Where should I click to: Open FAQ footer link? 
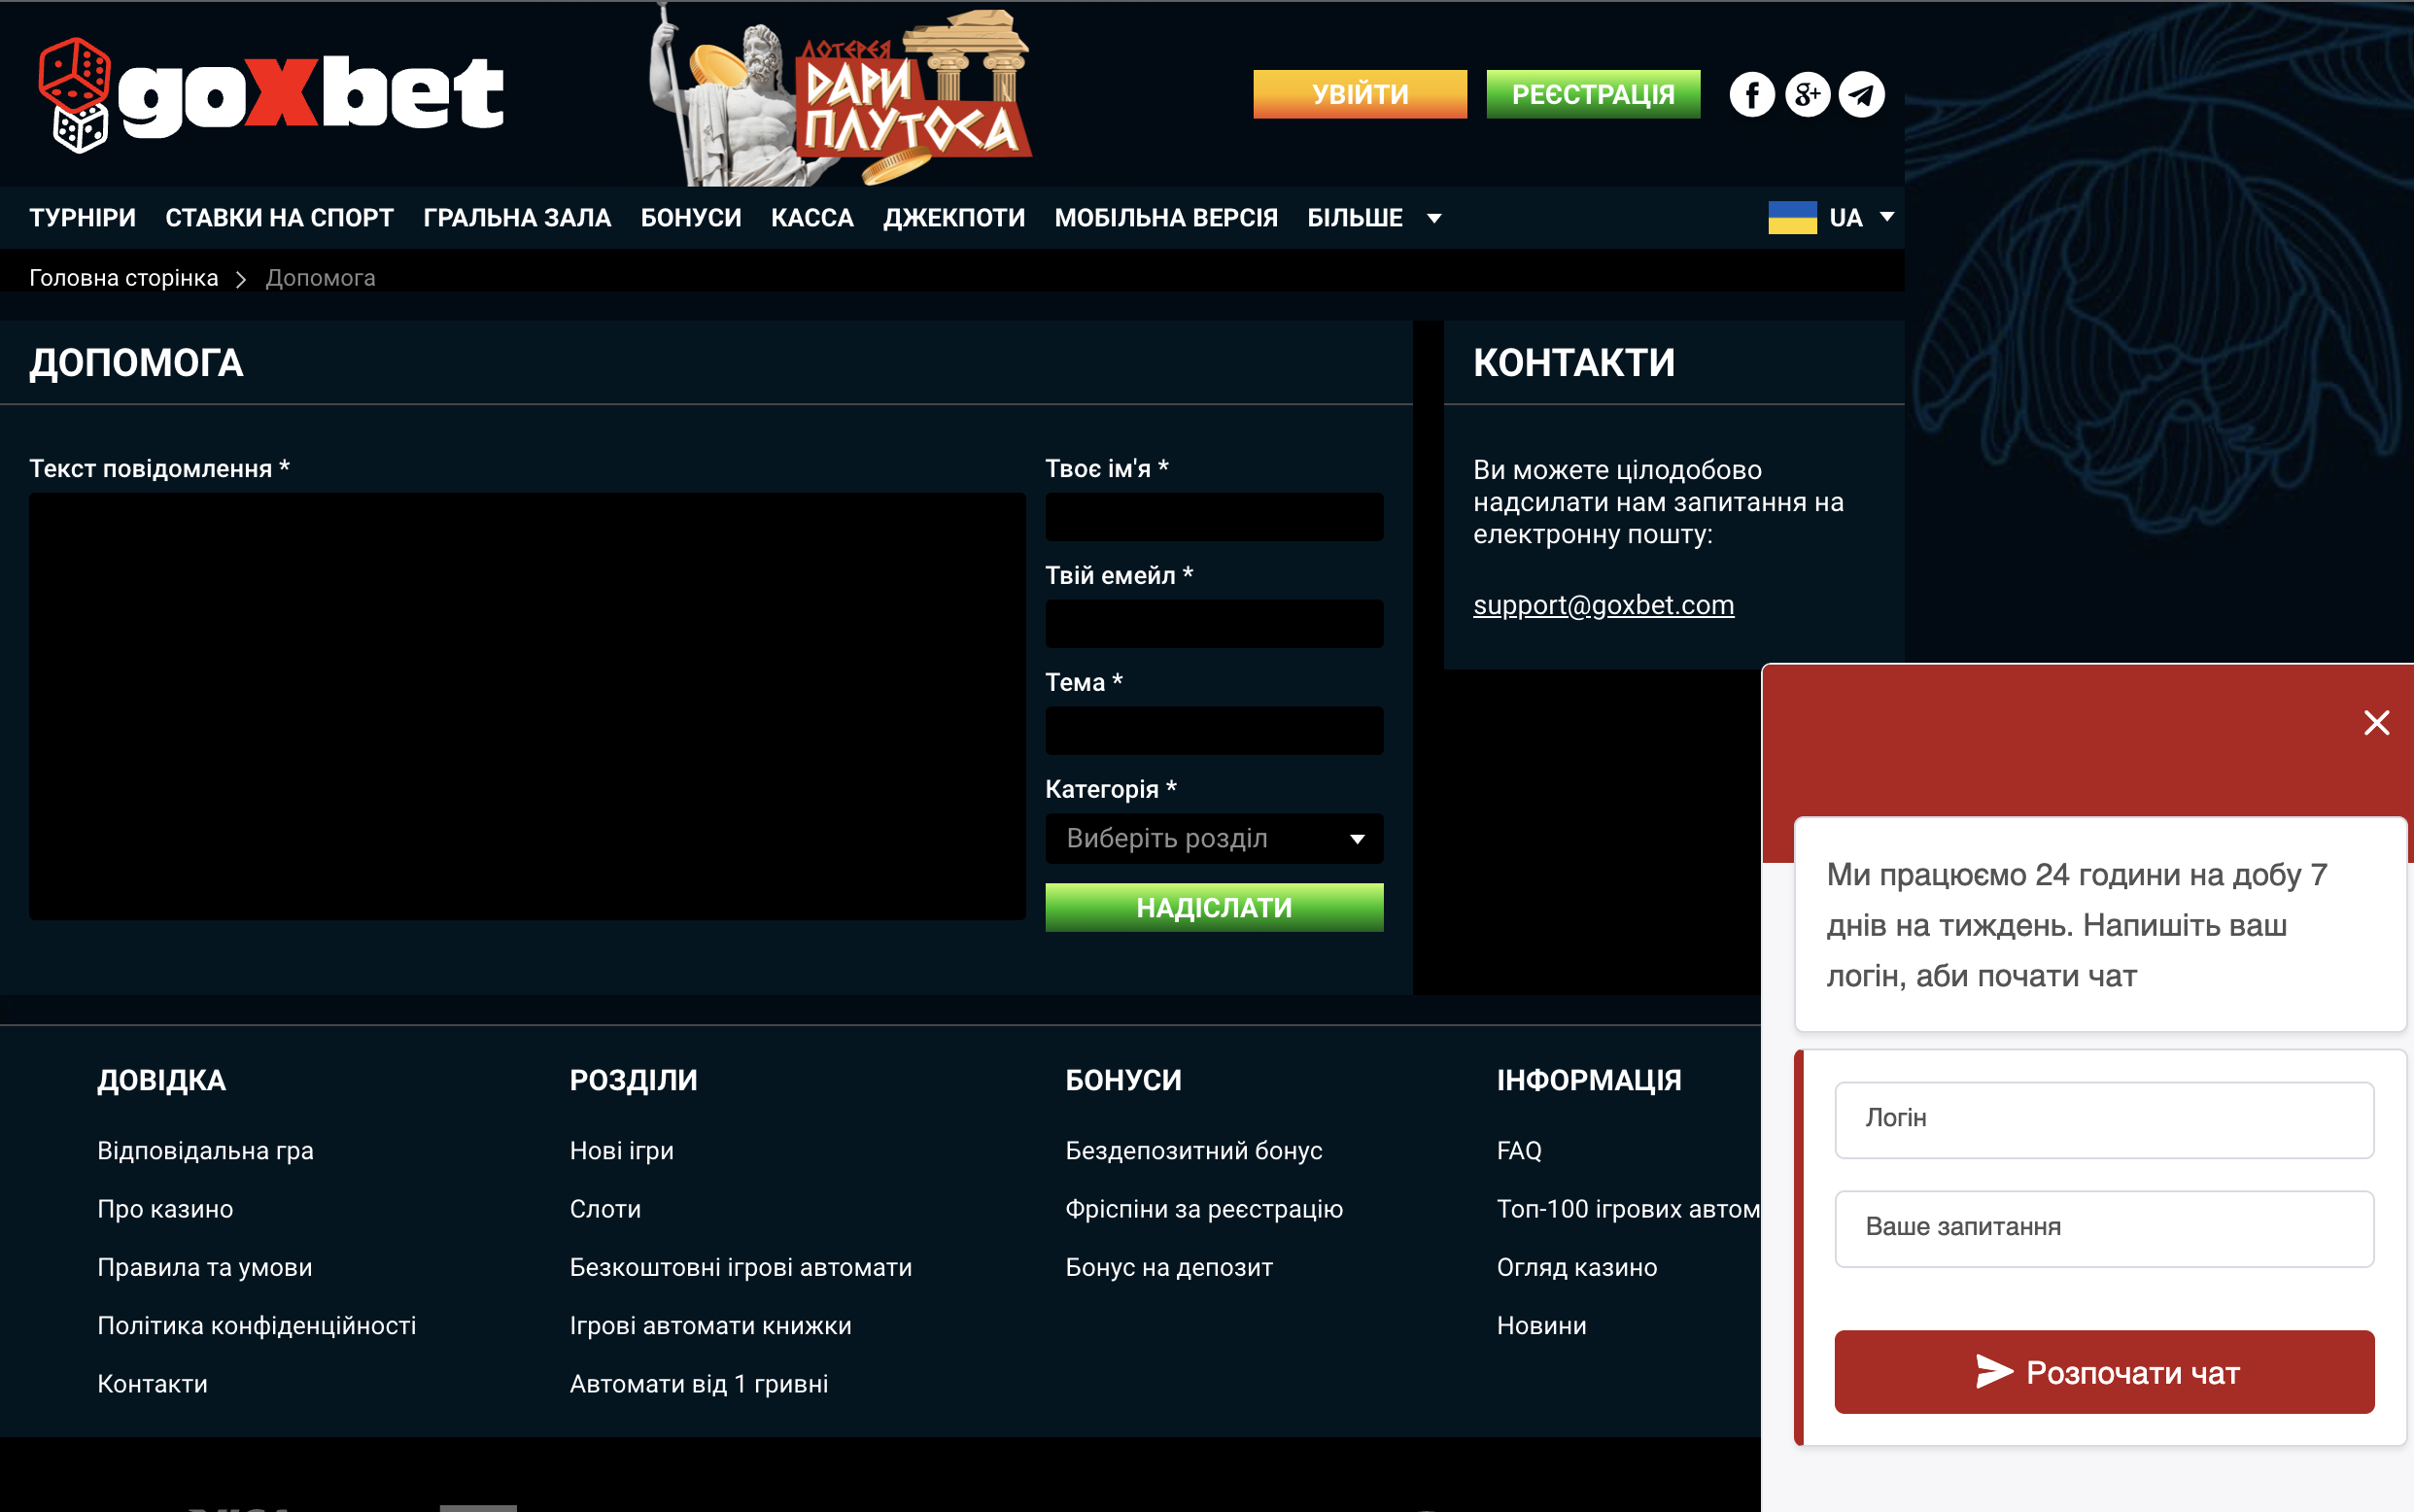click(1518, 1151)
